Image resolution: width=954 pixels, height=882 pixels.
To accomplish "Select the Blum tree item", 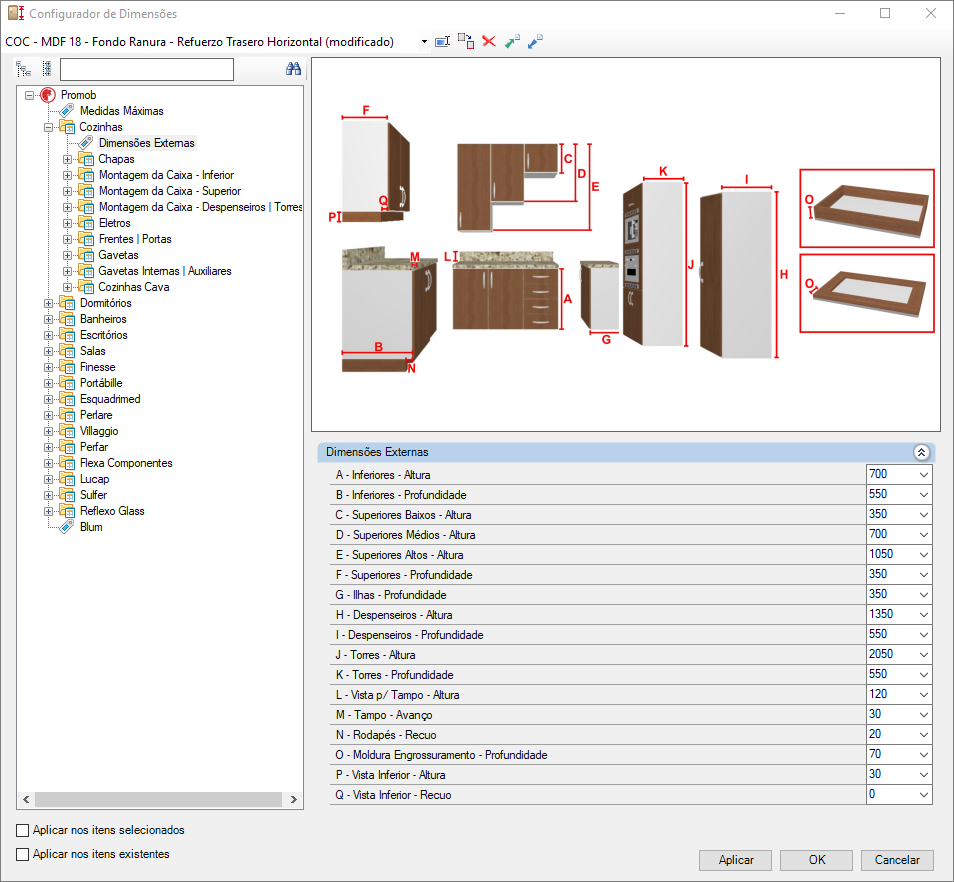I will [x=91, y=527].
